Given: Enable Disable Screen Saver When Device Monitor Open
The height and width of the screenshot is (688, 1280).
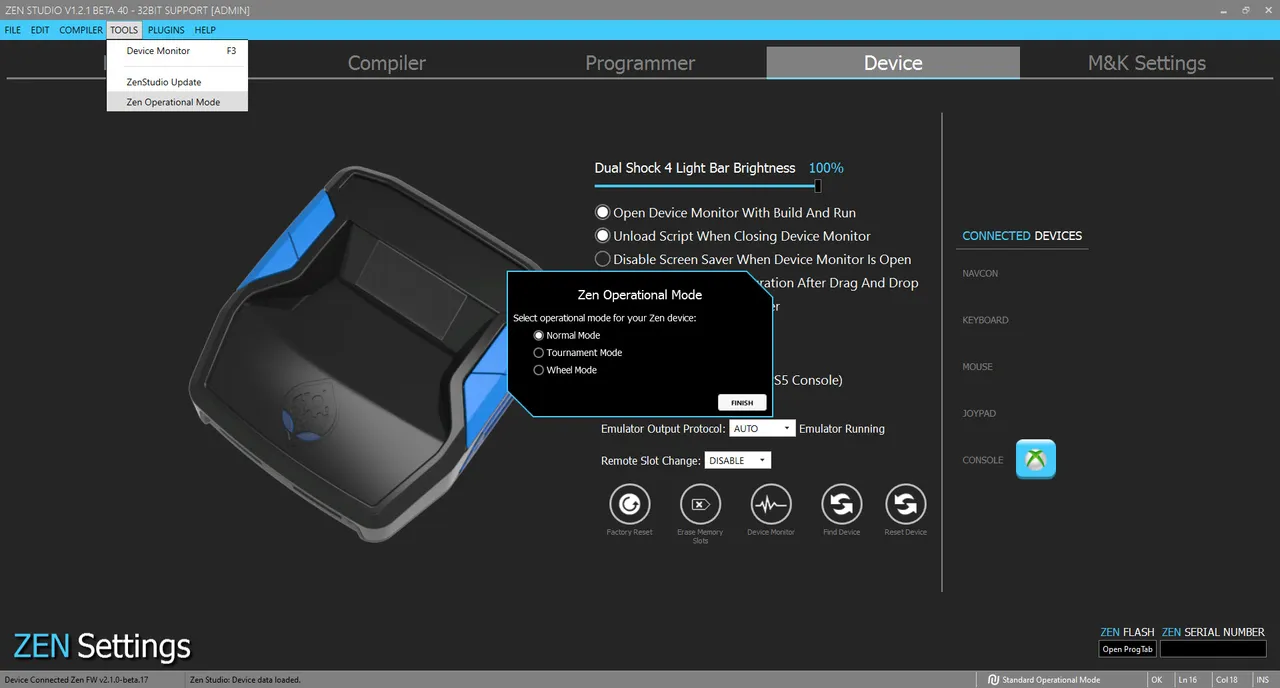Looking at the screenshot, I should click(x=602, y=259).
